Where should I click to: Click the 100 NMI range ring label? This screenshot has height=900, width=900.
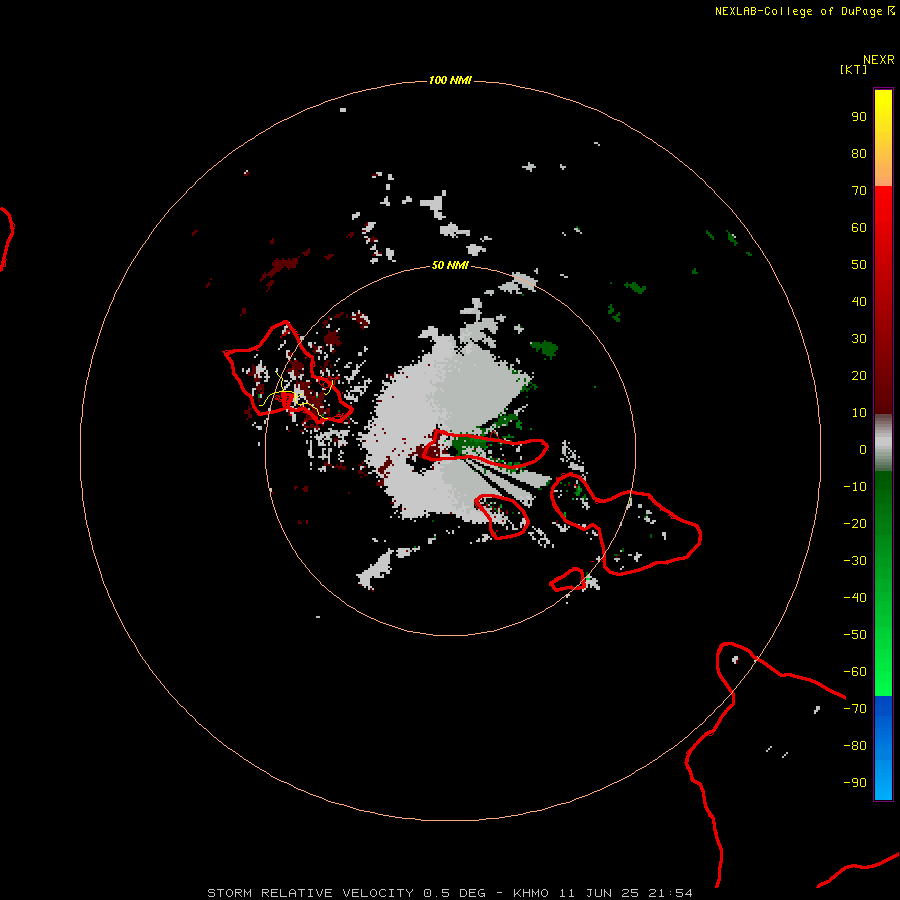point(449,80)
